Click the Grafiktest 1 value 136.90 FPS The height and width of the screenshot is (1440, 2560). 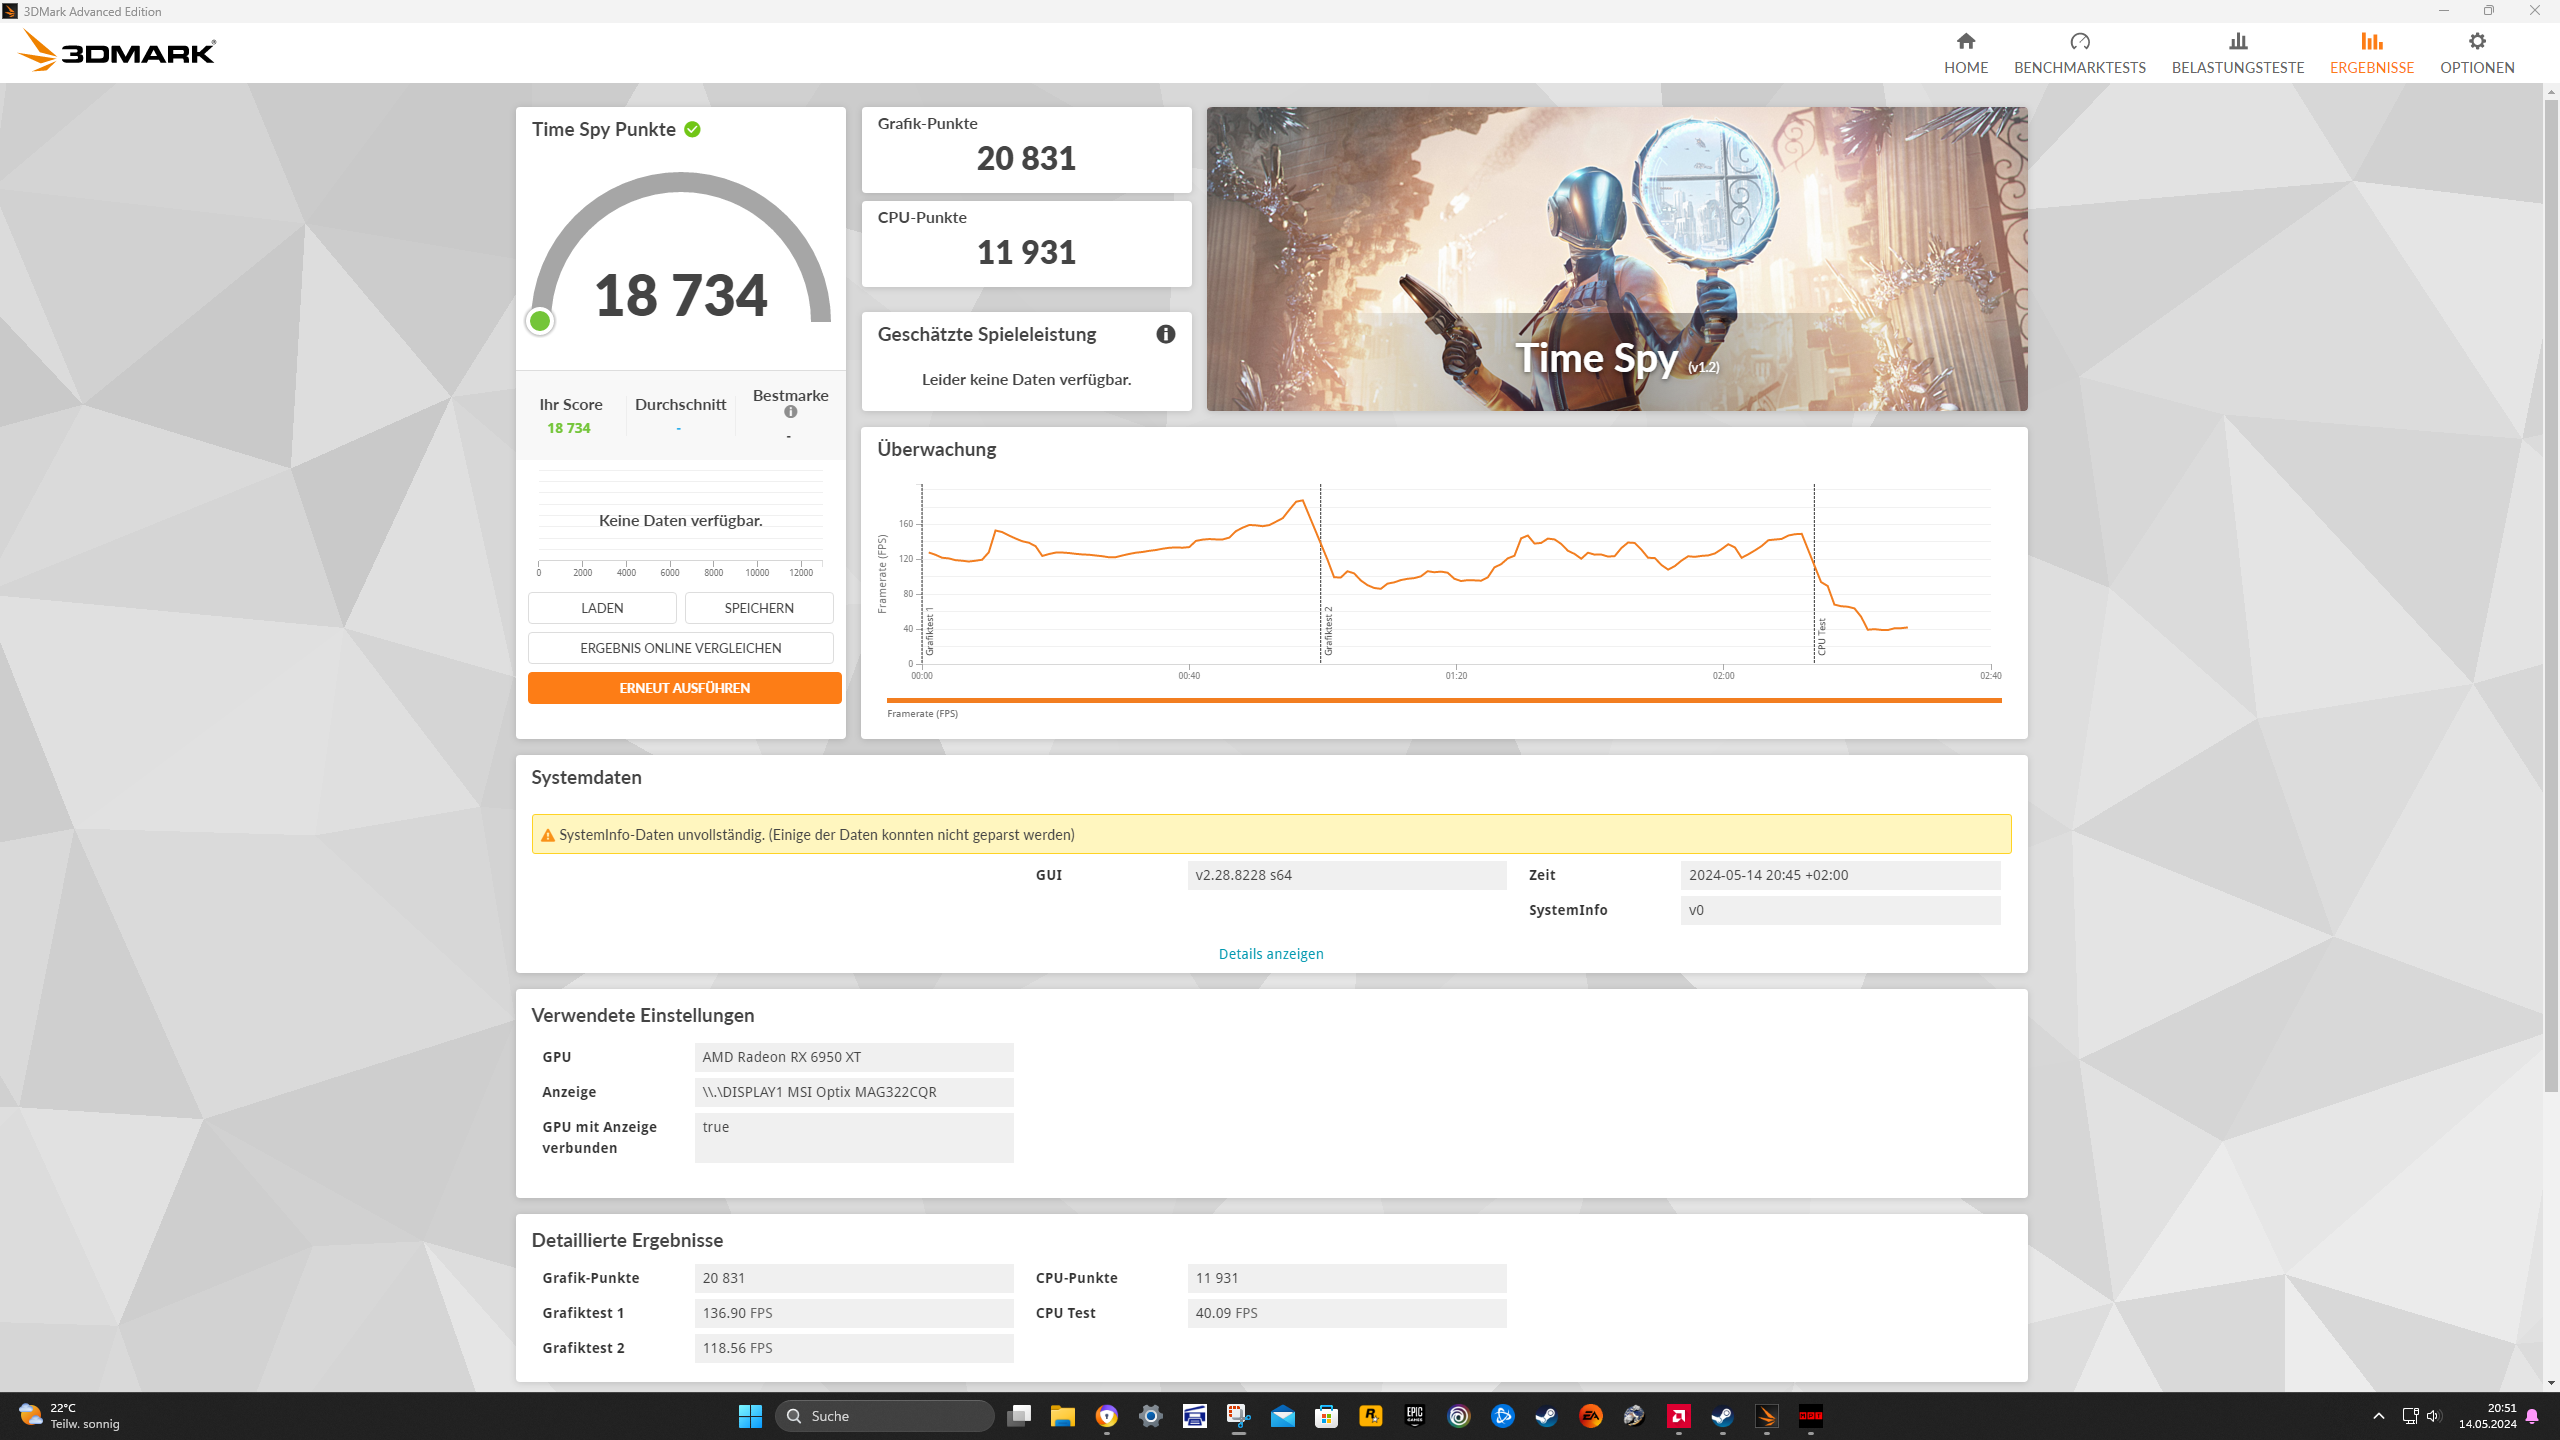tap(854, 1313)
